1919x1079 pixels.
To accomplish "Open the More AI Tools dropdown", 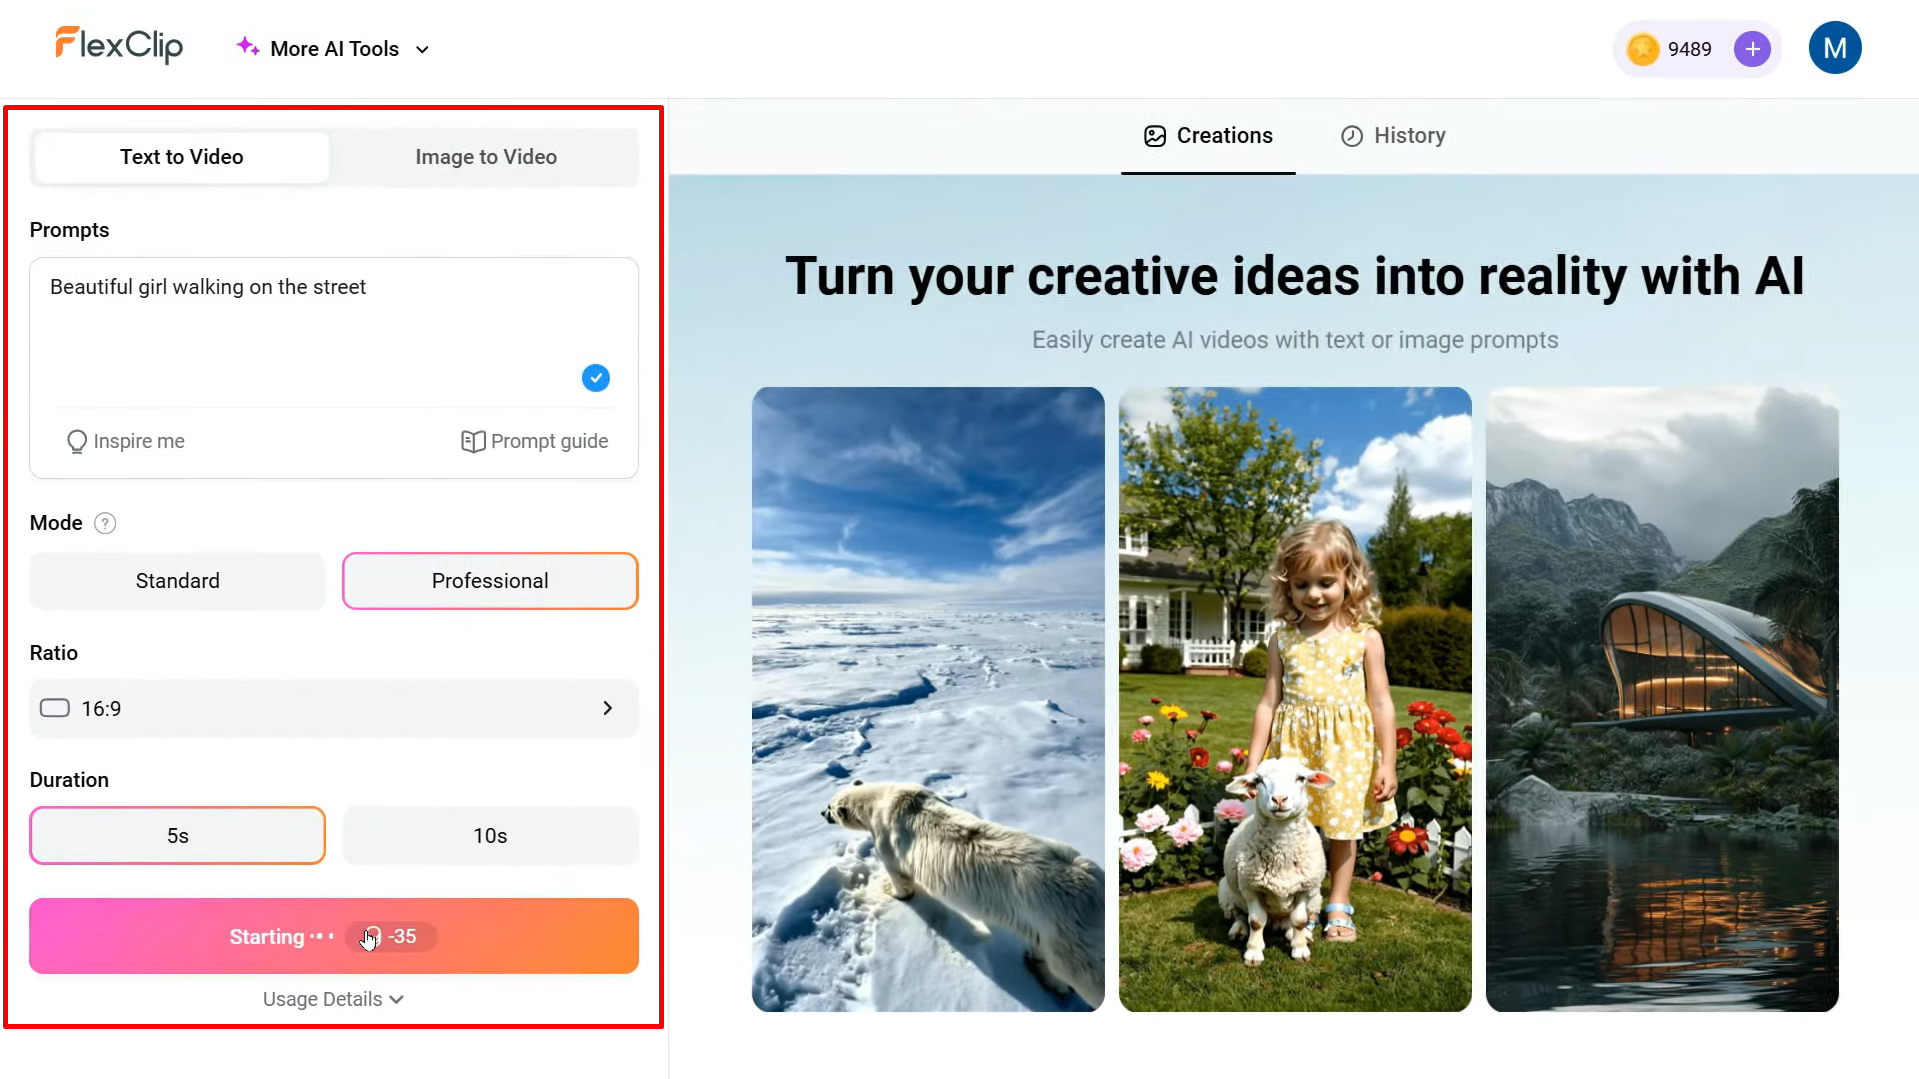I will point(332,48).
